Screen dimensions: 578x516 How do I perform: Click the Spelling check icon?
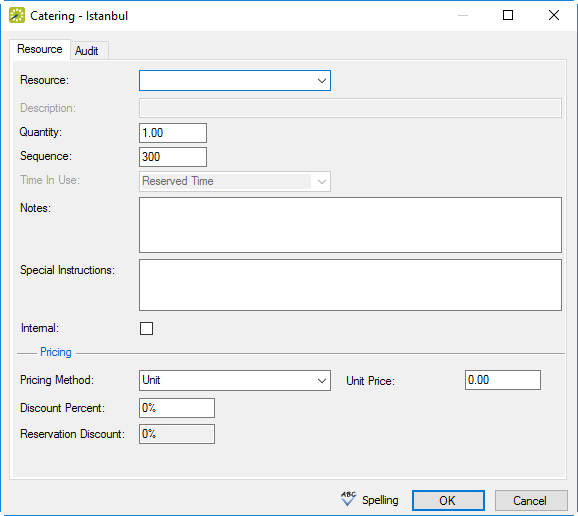[x=348, y=499]
